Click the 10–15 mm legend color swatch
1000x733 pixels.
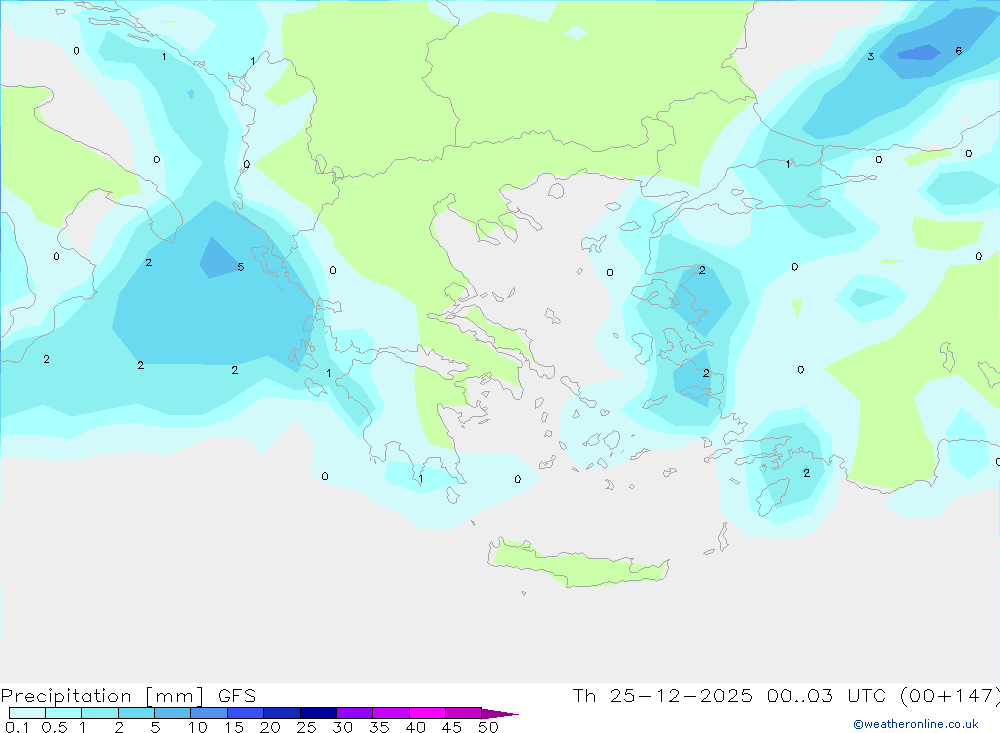pos(209,713)
